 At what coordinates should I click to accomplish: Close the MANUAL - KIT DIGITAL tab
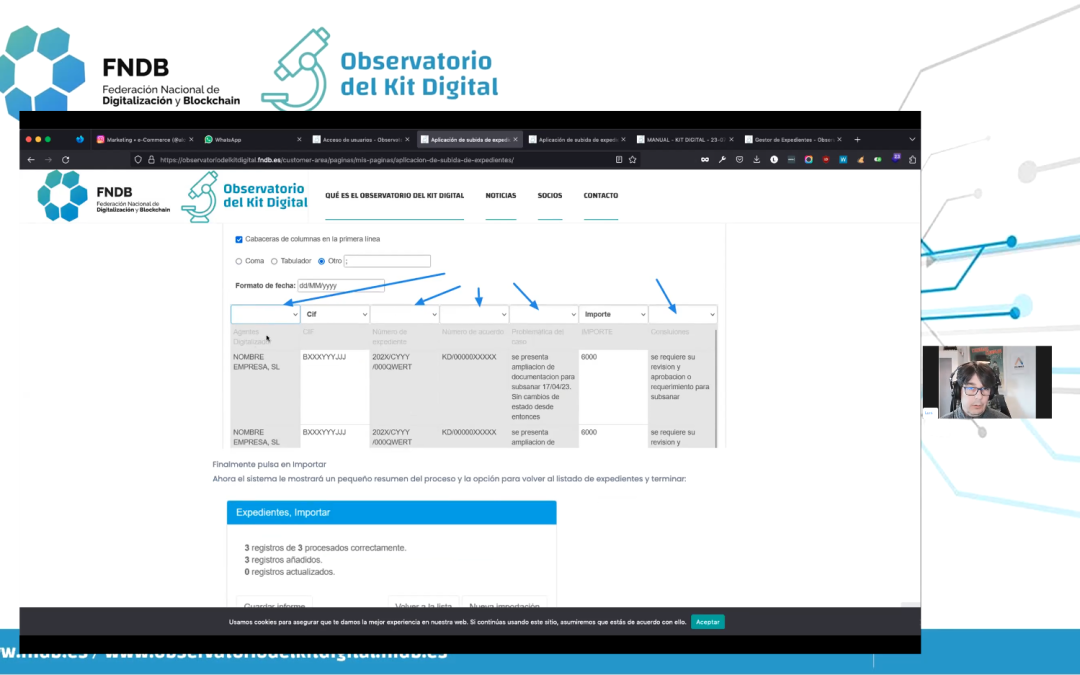[731, 139]
